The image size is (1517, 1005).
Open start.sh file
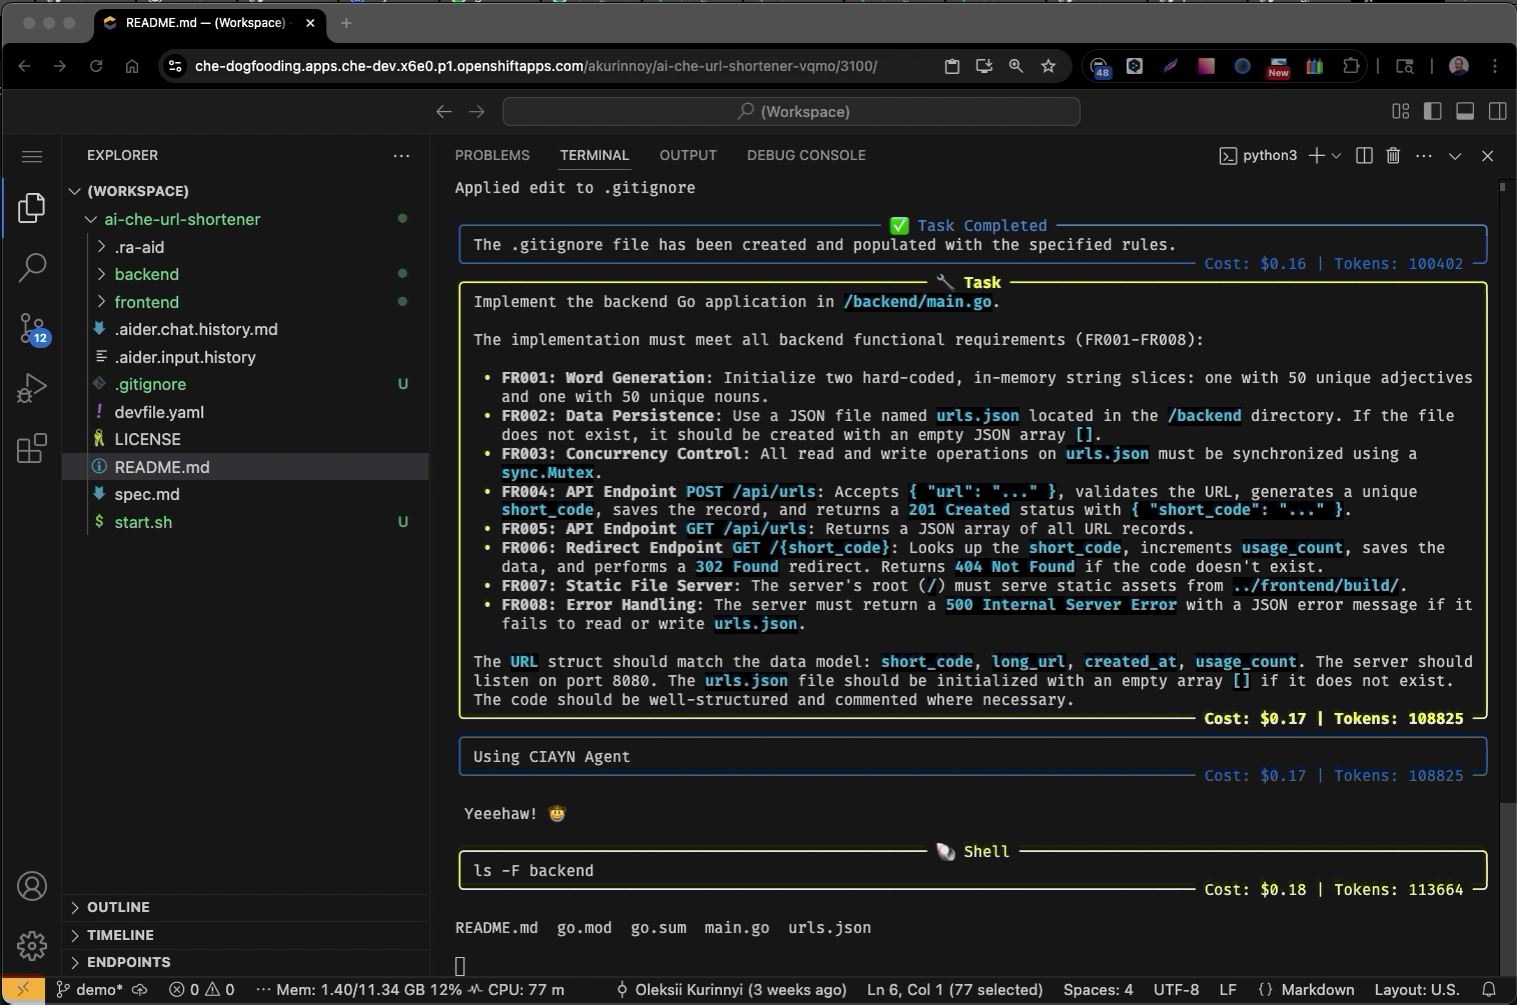click(x=143, y=522)
